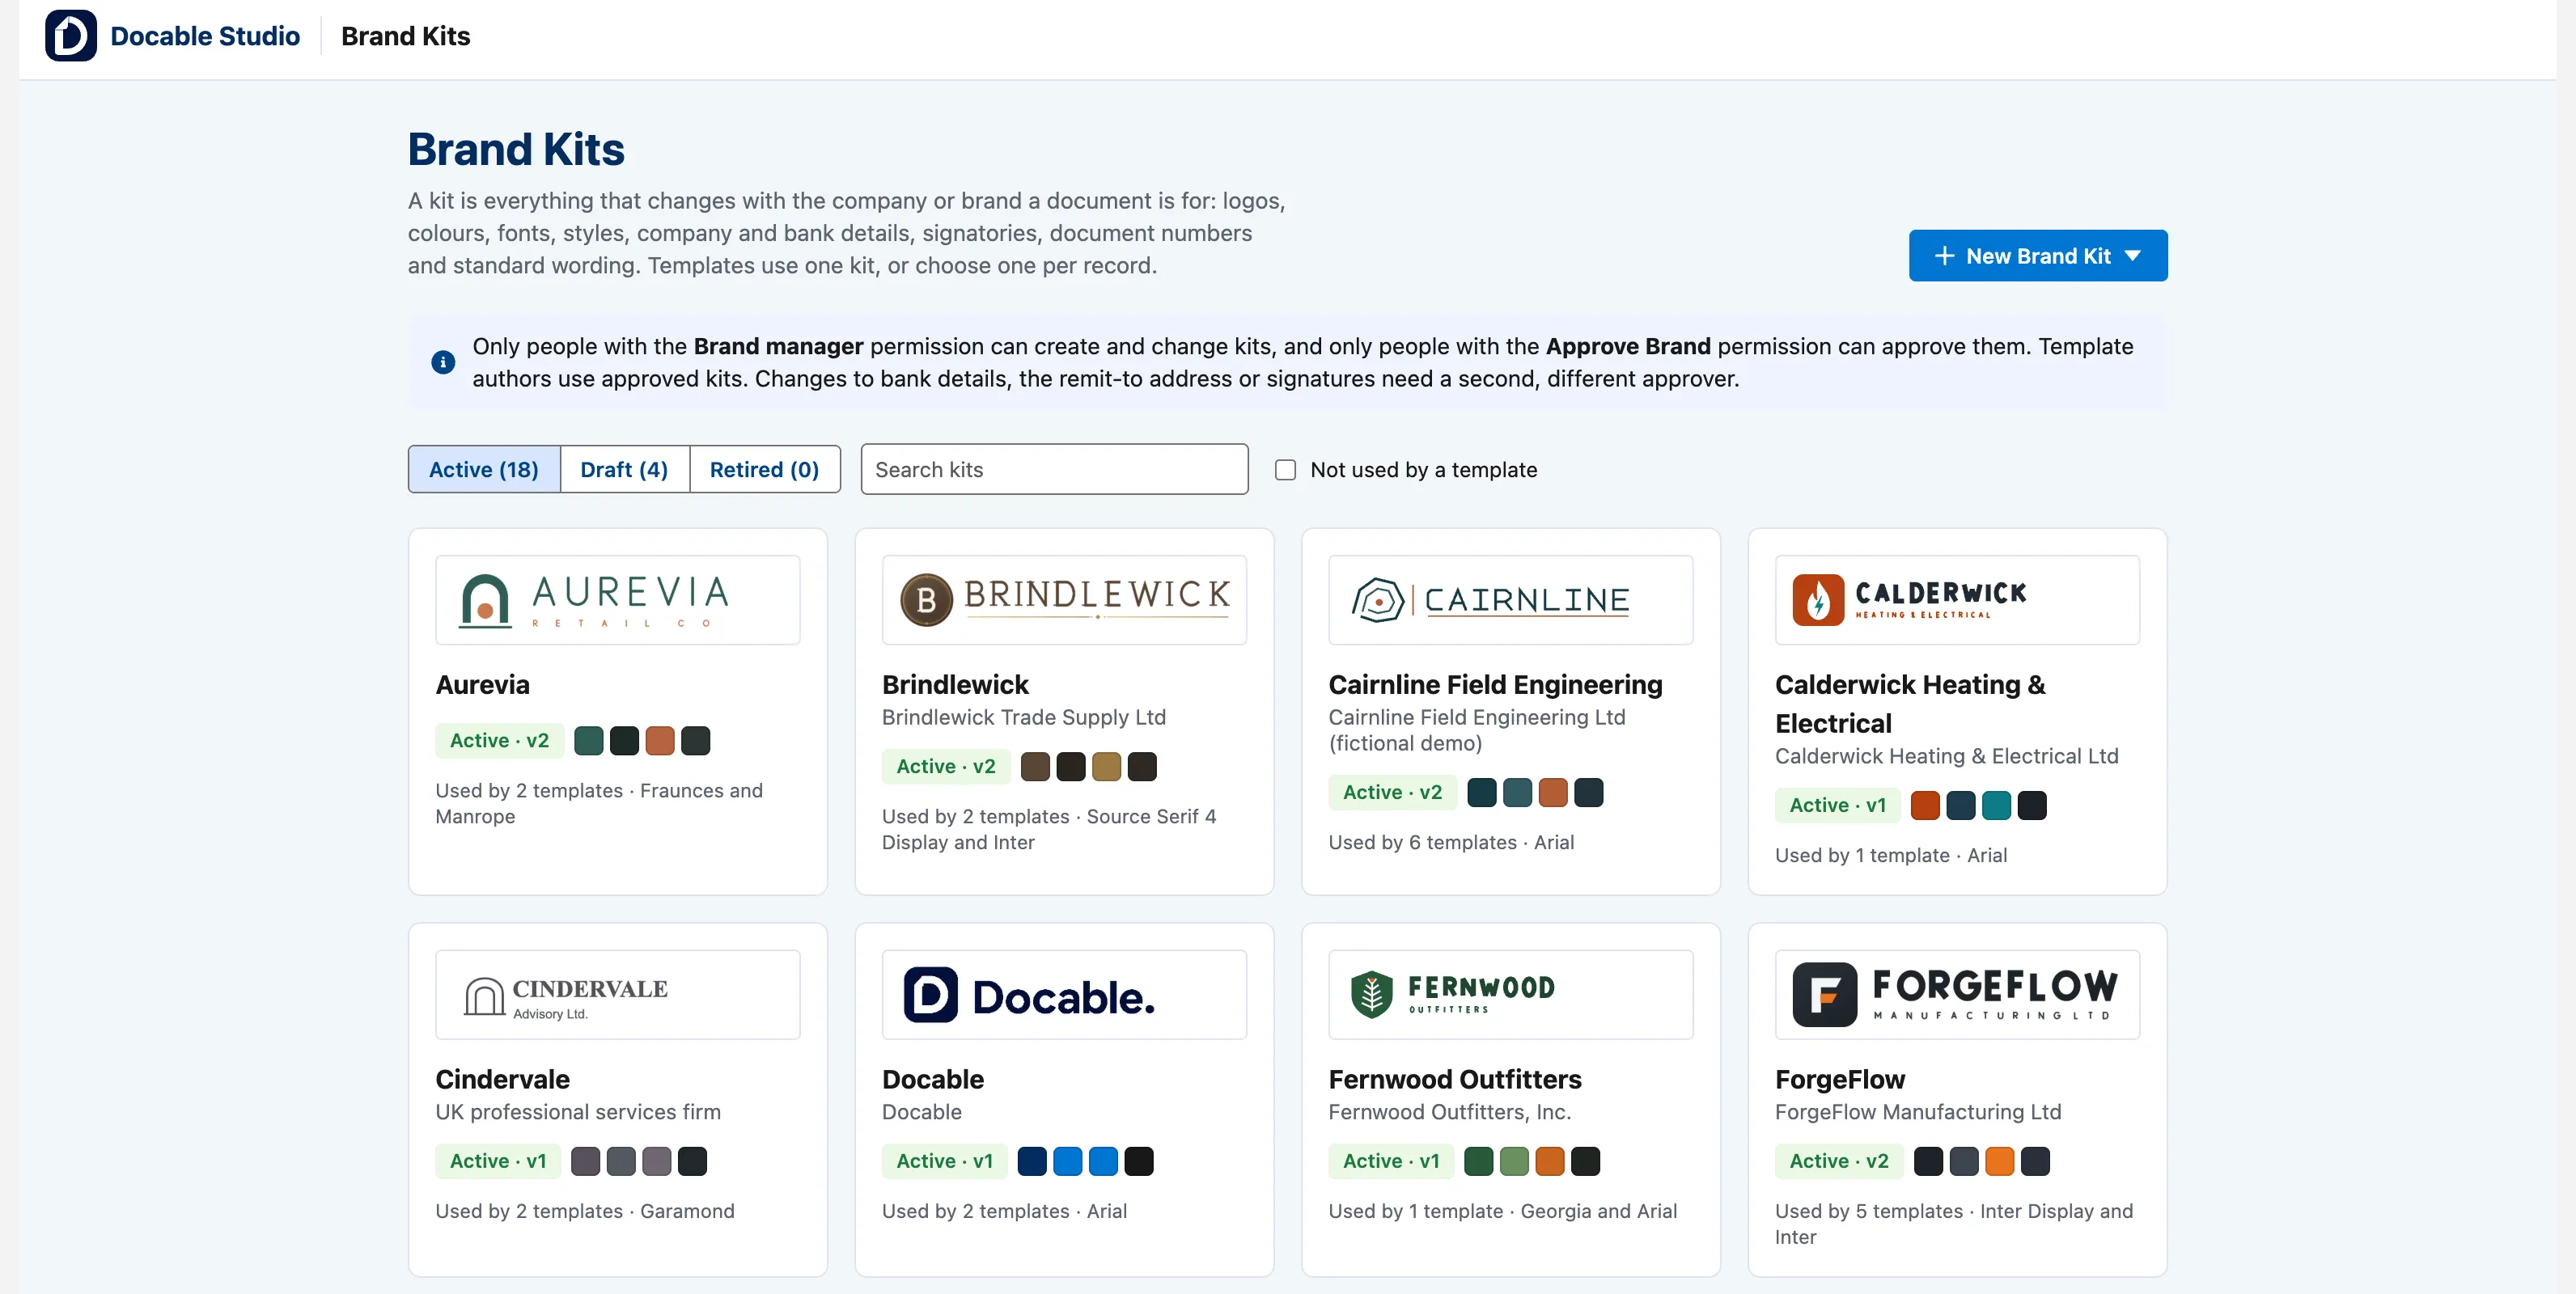
Task: Click the Fernwood leaf shield logo
Action: point(1371,994)
